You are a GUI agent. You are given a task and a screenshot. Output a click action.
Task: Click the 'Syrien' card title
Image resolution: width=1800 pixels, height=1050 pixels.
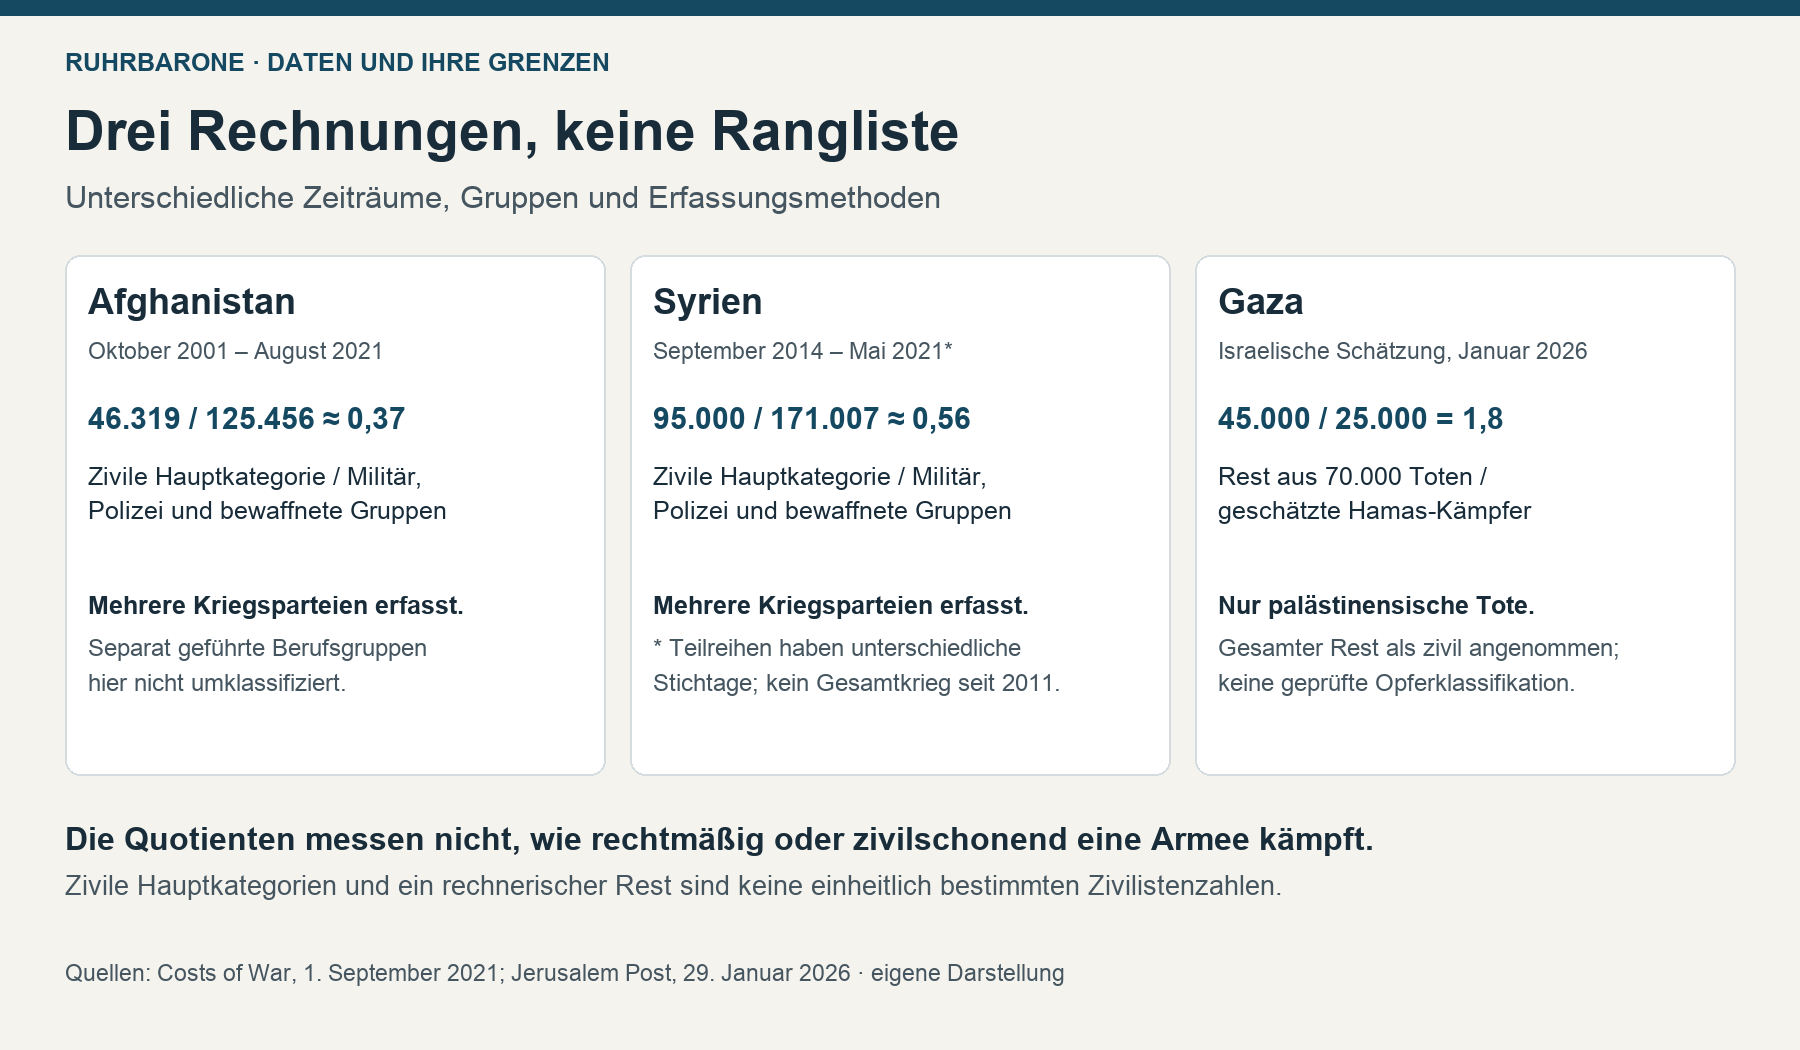(708, 302)
